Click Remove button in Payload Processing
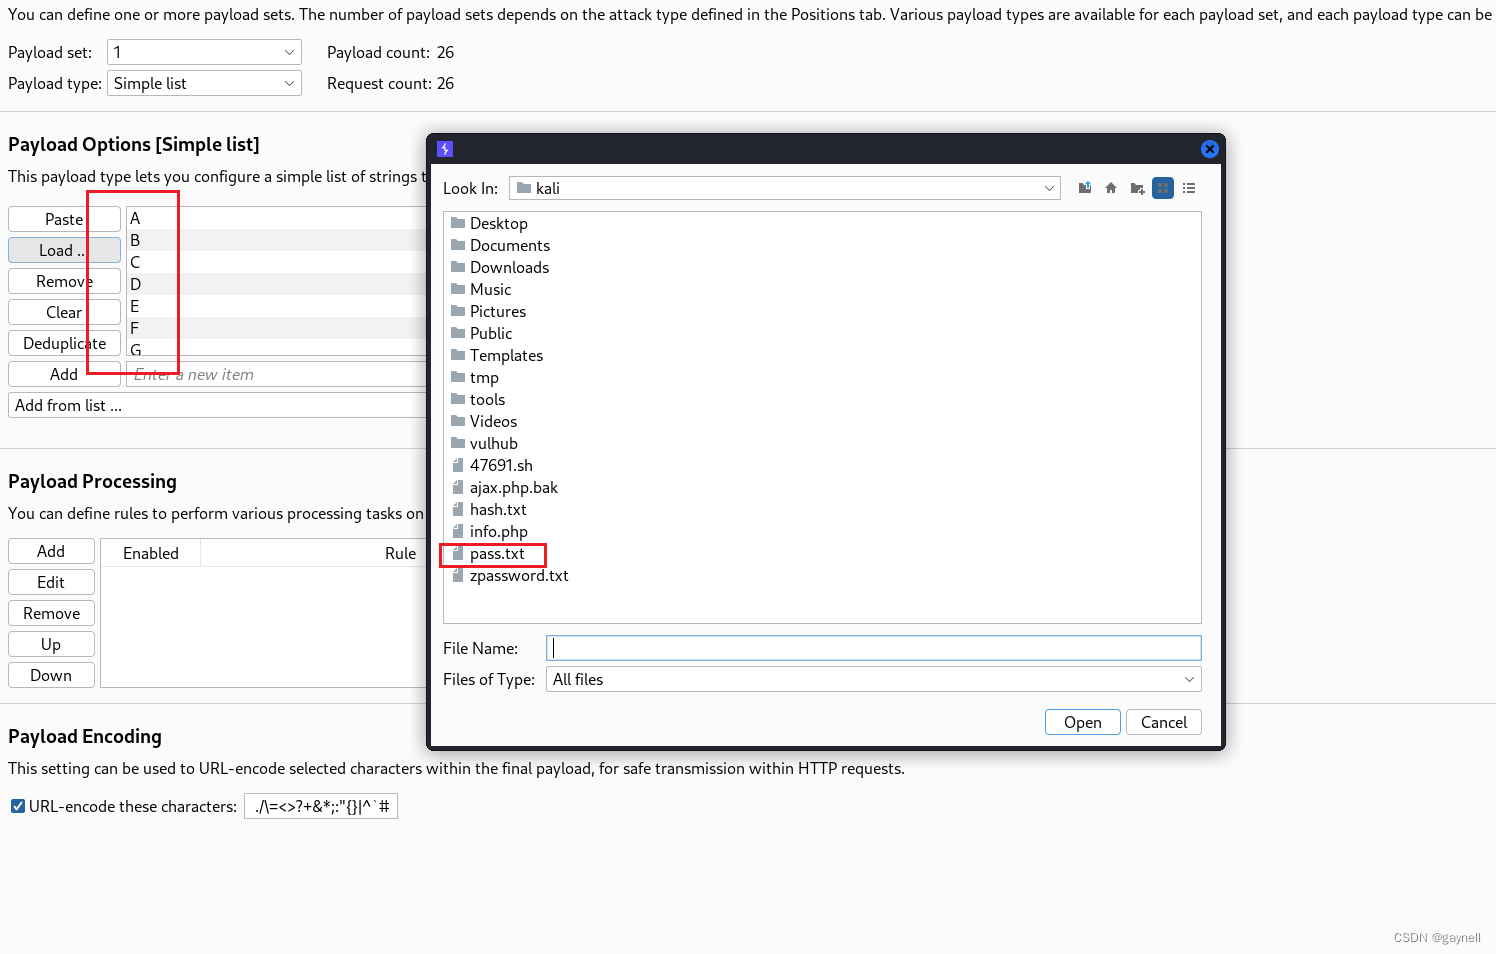Screen dimensions: 1496x954 (51, 613)
